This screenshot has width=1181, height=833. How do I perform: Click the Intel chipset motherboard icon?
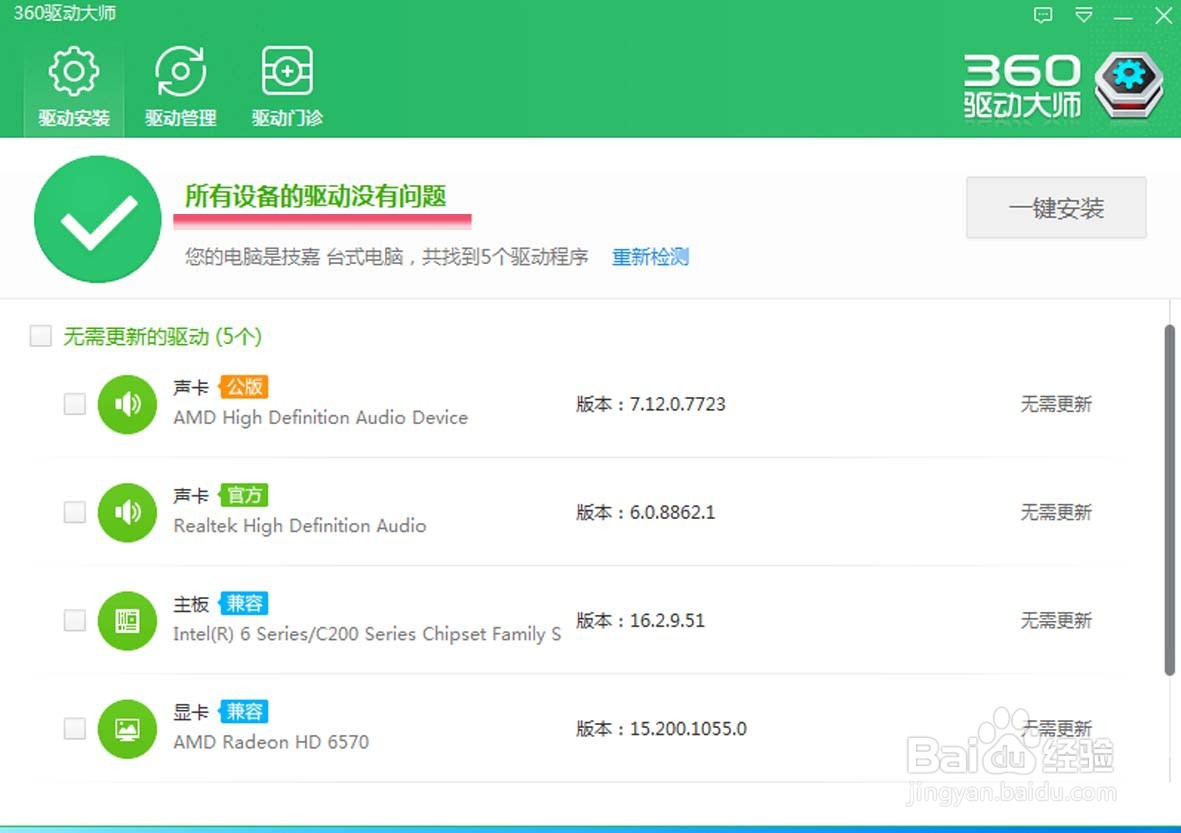tap(127, 621)
